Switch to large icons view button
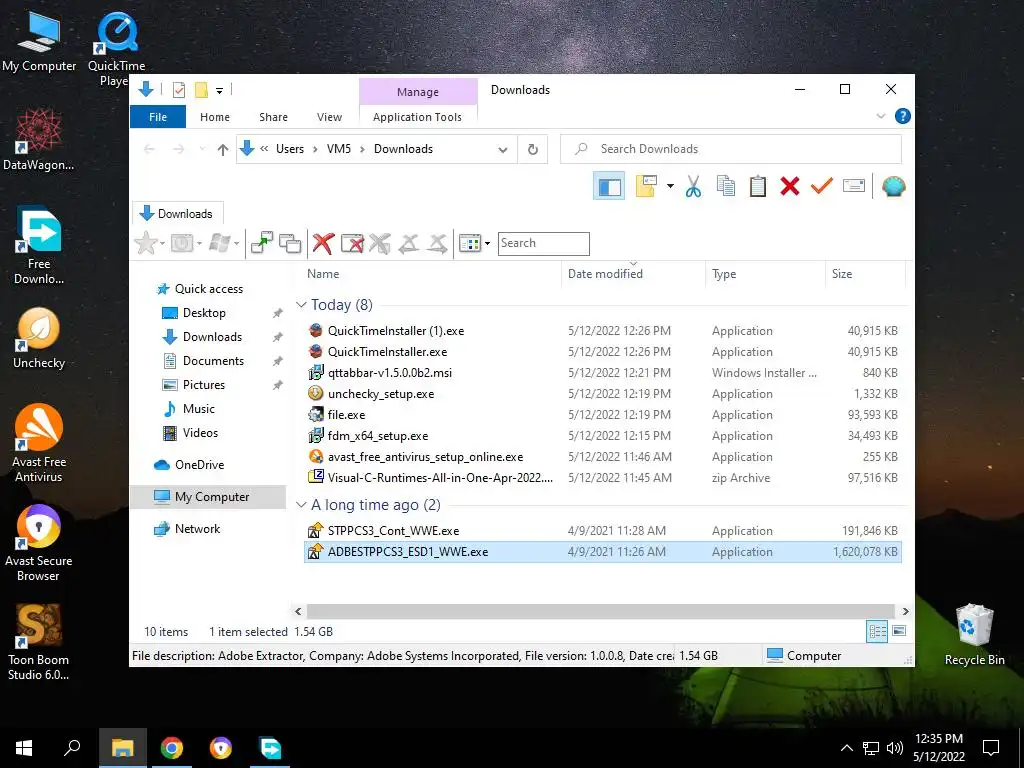This screenshot has height=768, width=1024. (x=899, y=631)
